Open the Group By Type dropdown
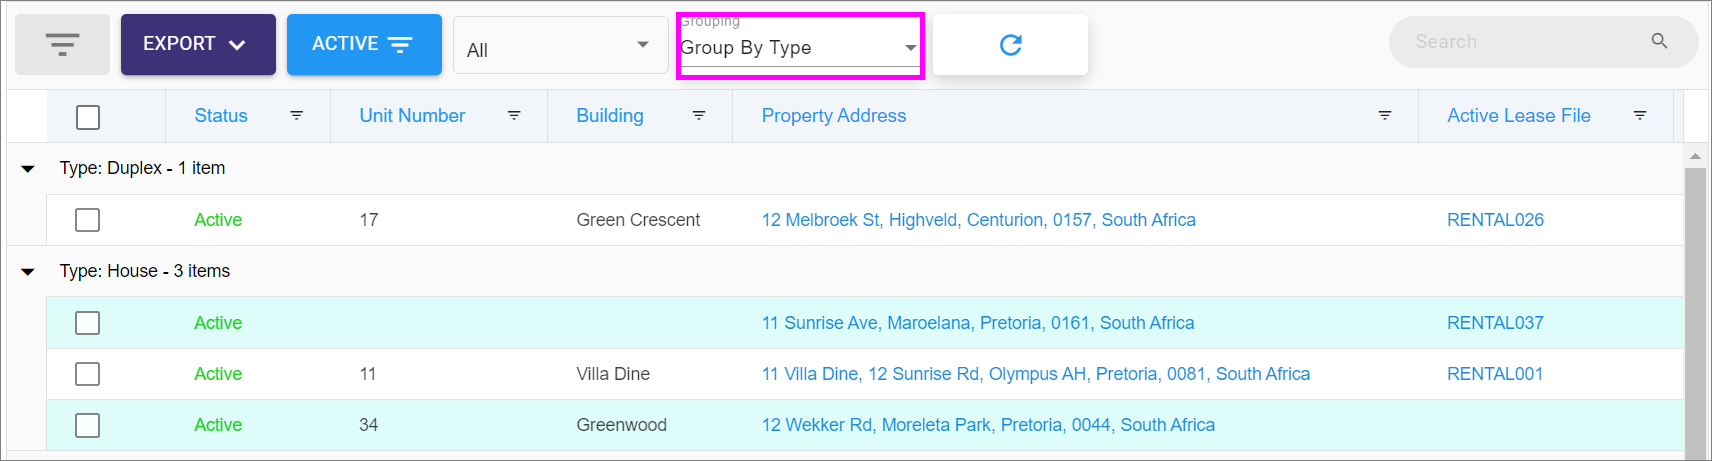The image size is (1712, 461). tap(799, 47)
